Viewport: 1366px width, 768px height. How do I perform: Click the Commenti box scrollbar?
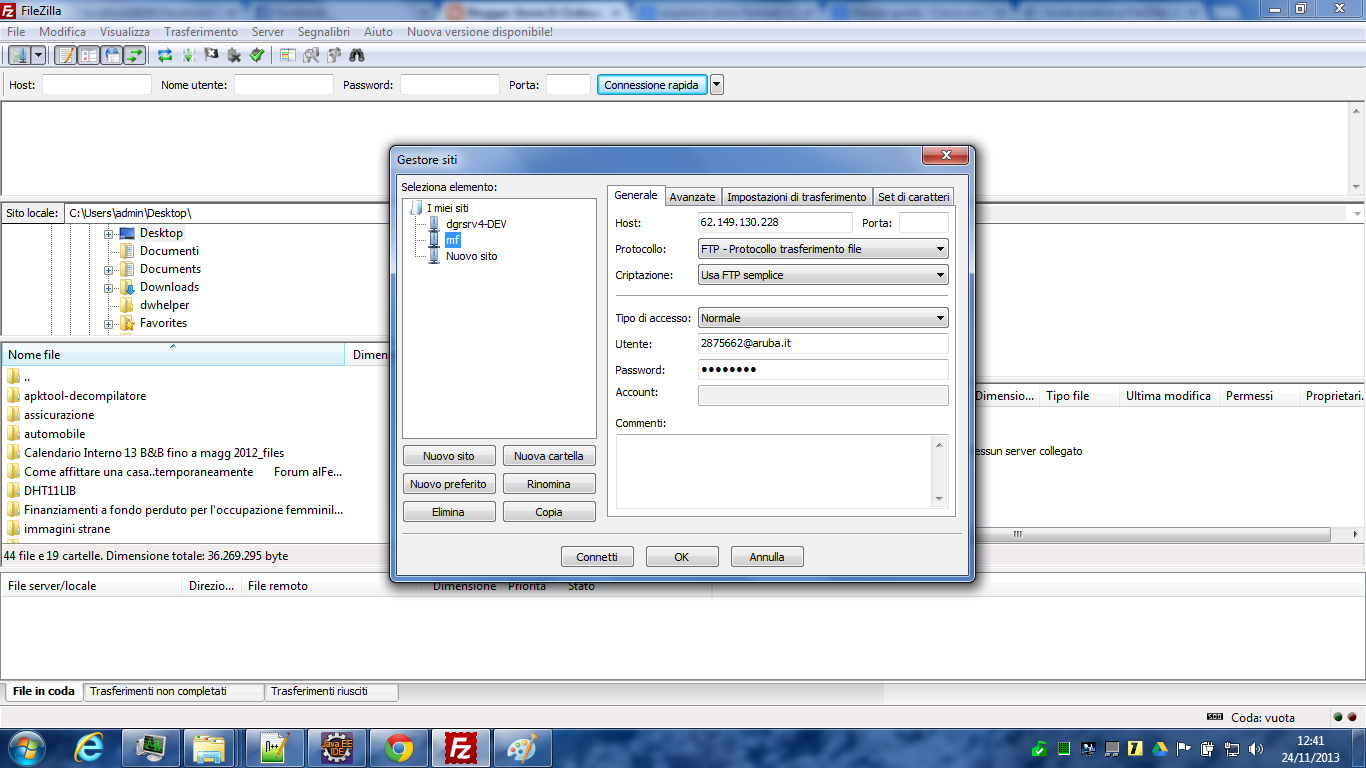click(x=939, y=471)
